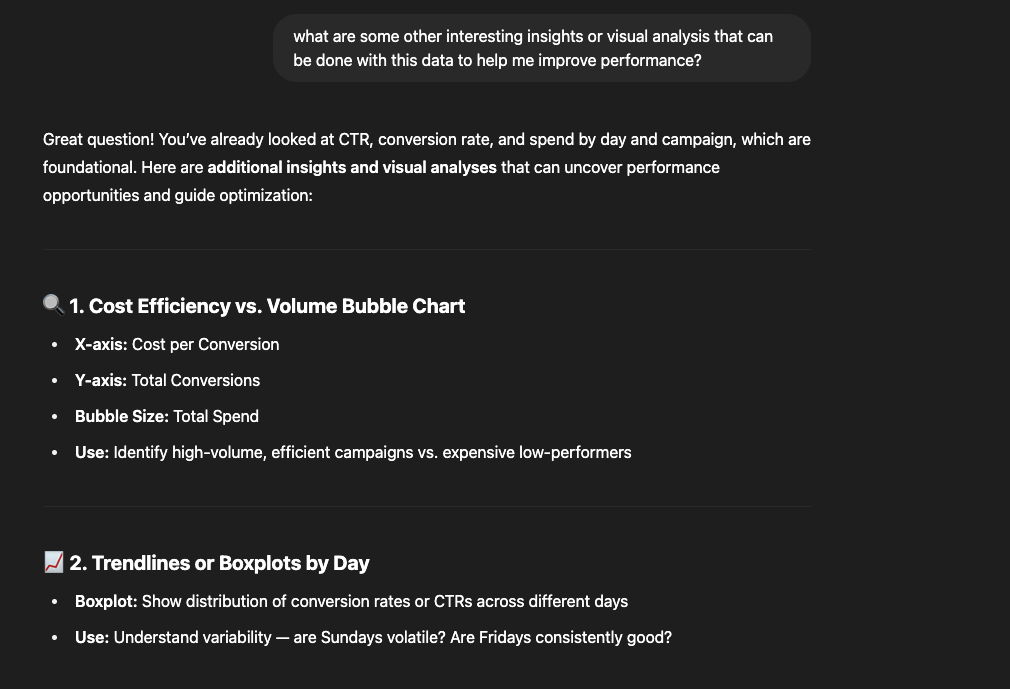The height and width of the screenshot is (689, 1010).
Task: Click the divider line above section 1
Action: [x=426, y=249]
